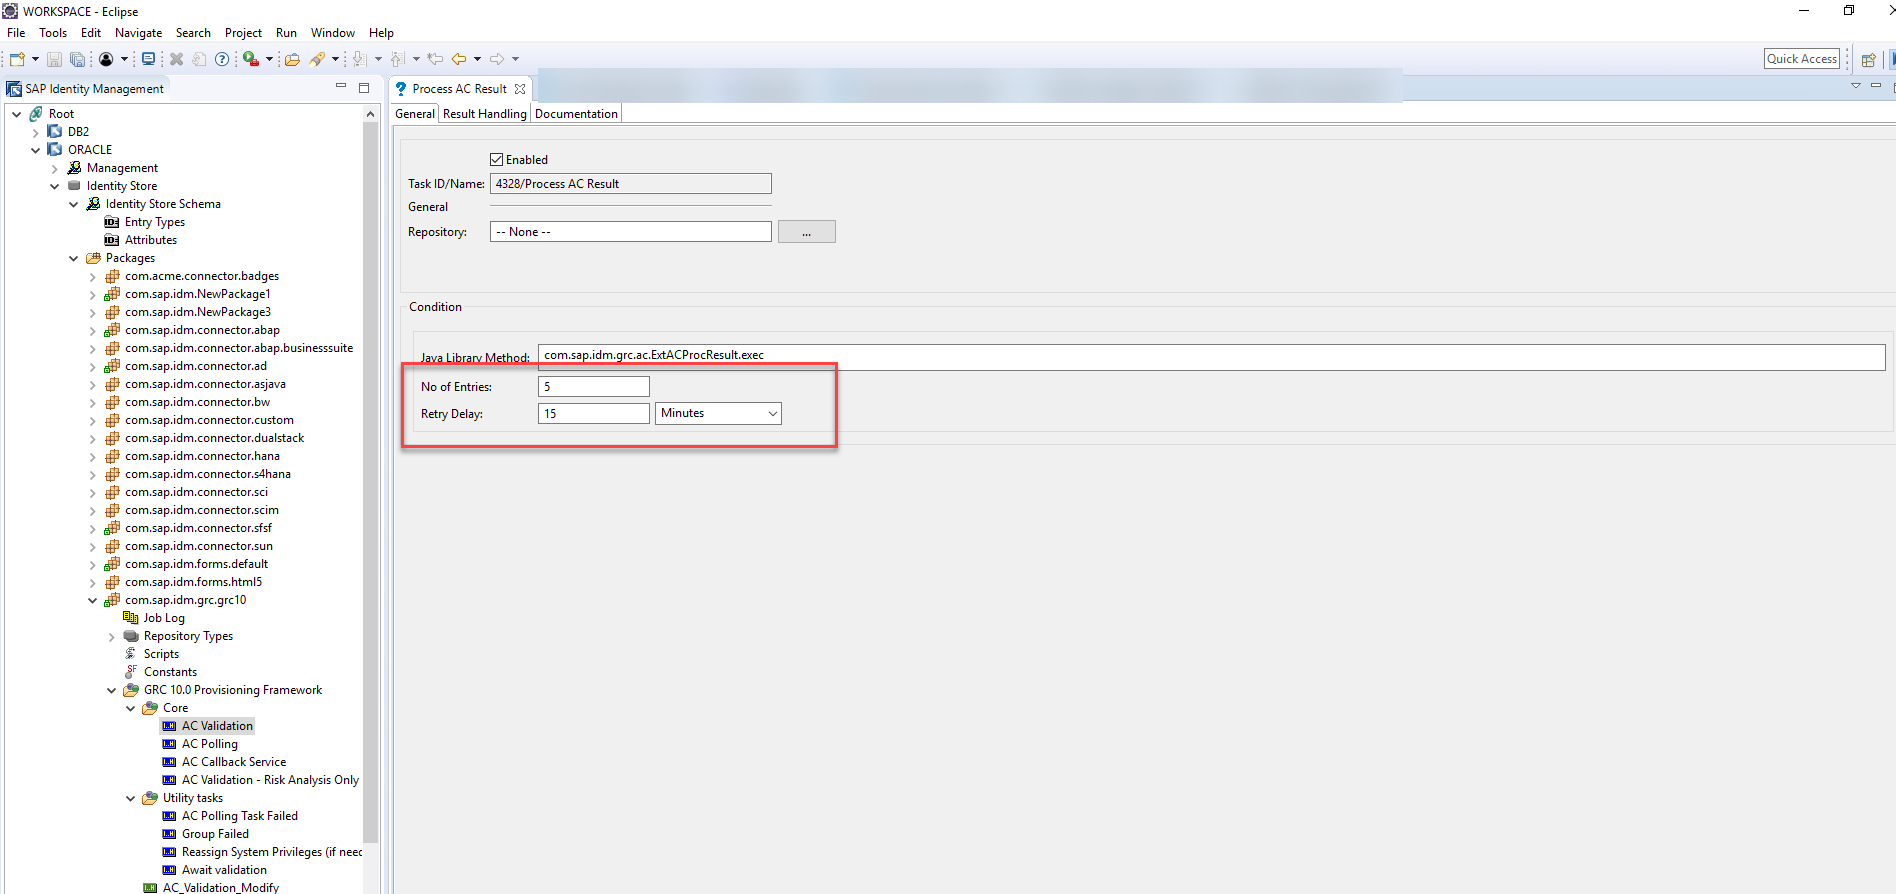
Task: Open the Search icon dropdown arrow
Action: point(335,59)
